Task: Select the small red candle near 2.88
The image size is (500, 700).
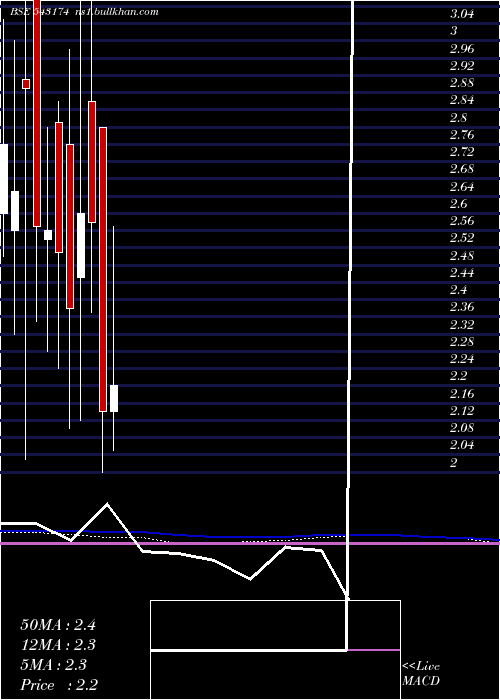Action: (26, 84)
